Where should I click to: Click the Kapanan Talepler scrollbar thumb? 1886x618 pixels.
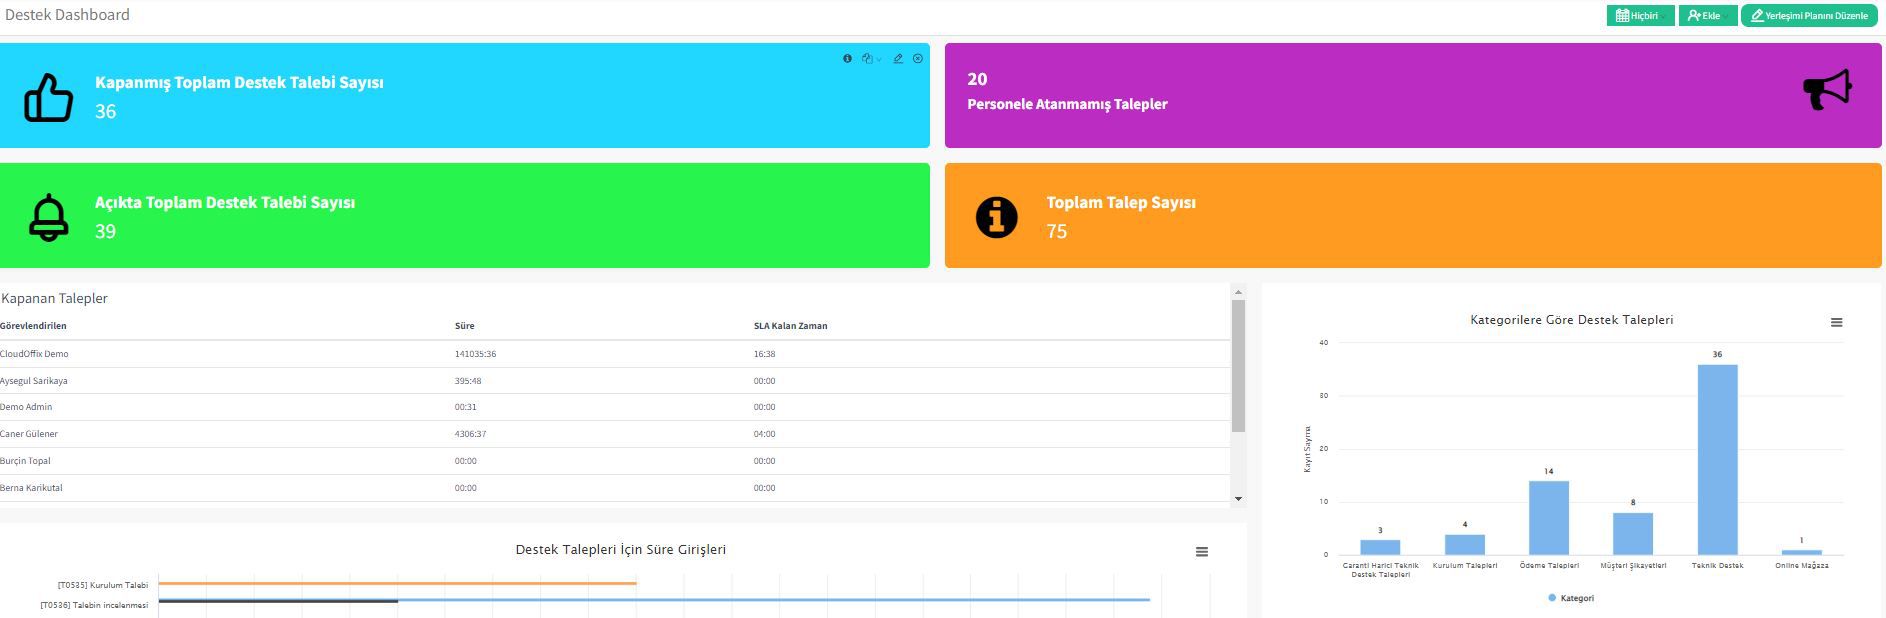click(1238, 366)
